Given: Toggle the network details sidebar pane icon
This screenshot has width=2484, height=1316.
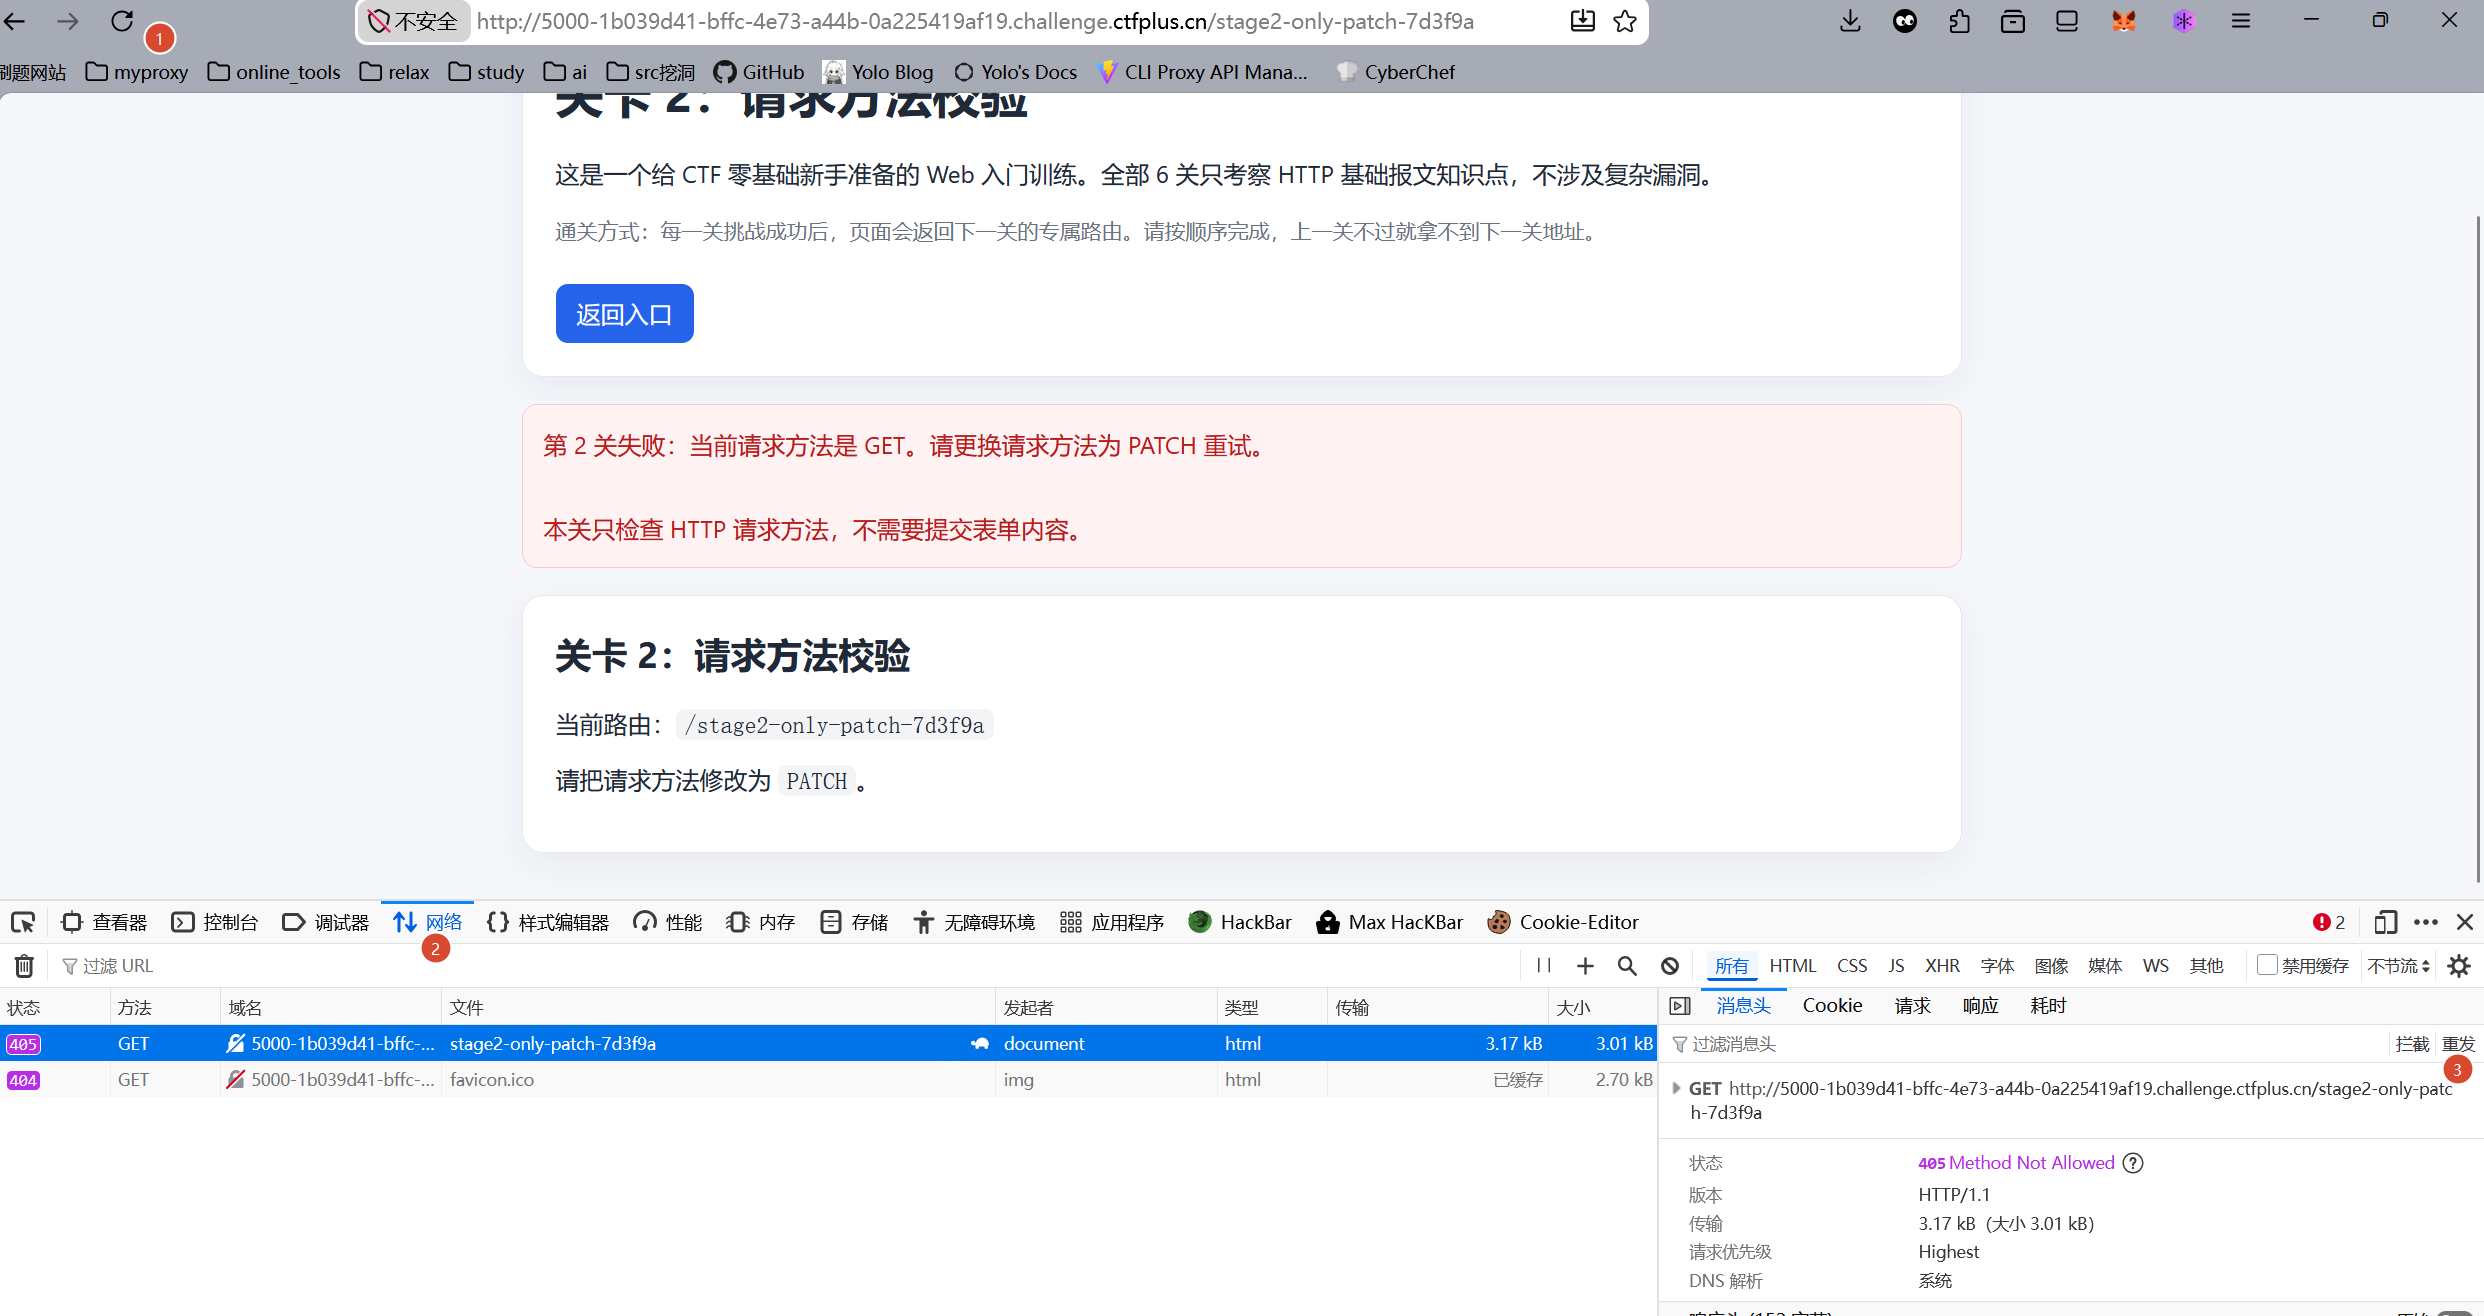Looking at the screenshot, I should (x=1680, y=1006).
